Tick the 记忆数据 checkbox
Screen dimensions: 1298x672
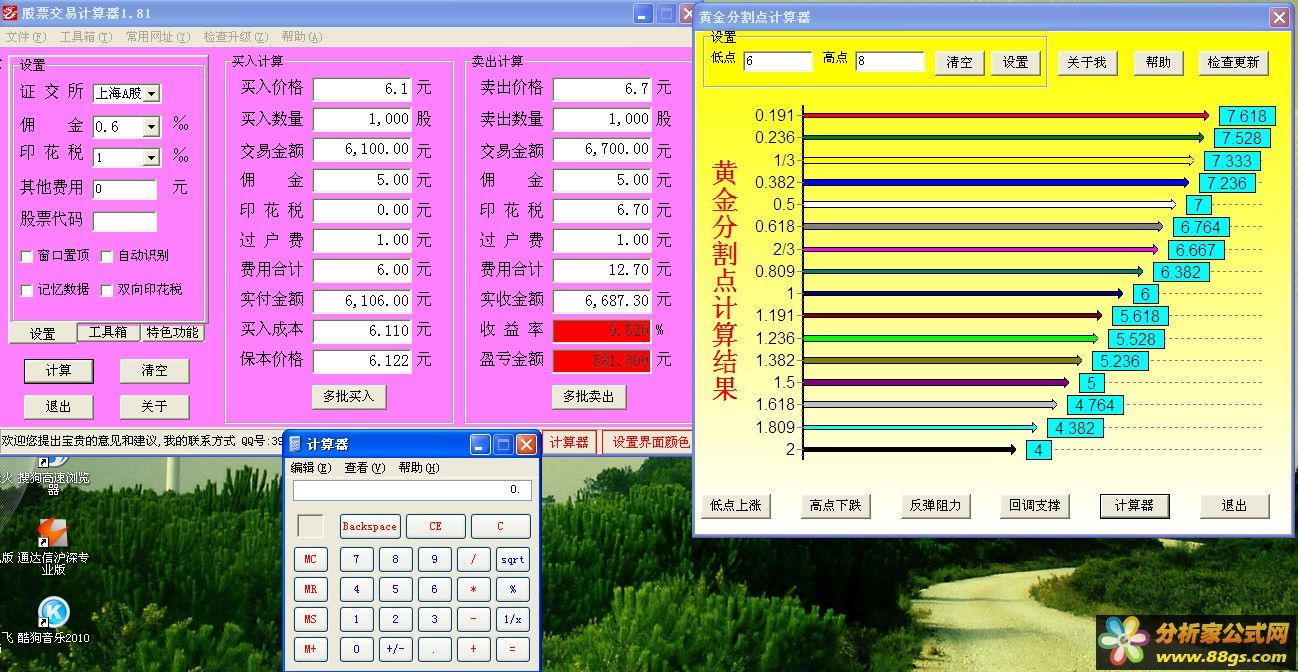27,290
